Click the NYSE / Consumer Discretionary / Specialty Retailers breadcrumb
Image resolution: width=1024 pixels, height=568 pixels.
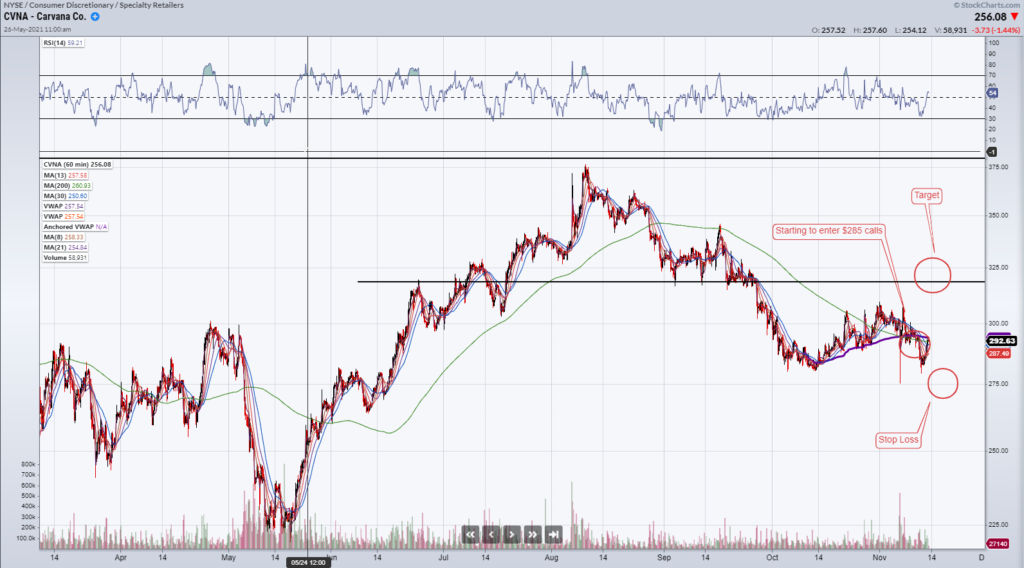[94, 5]
